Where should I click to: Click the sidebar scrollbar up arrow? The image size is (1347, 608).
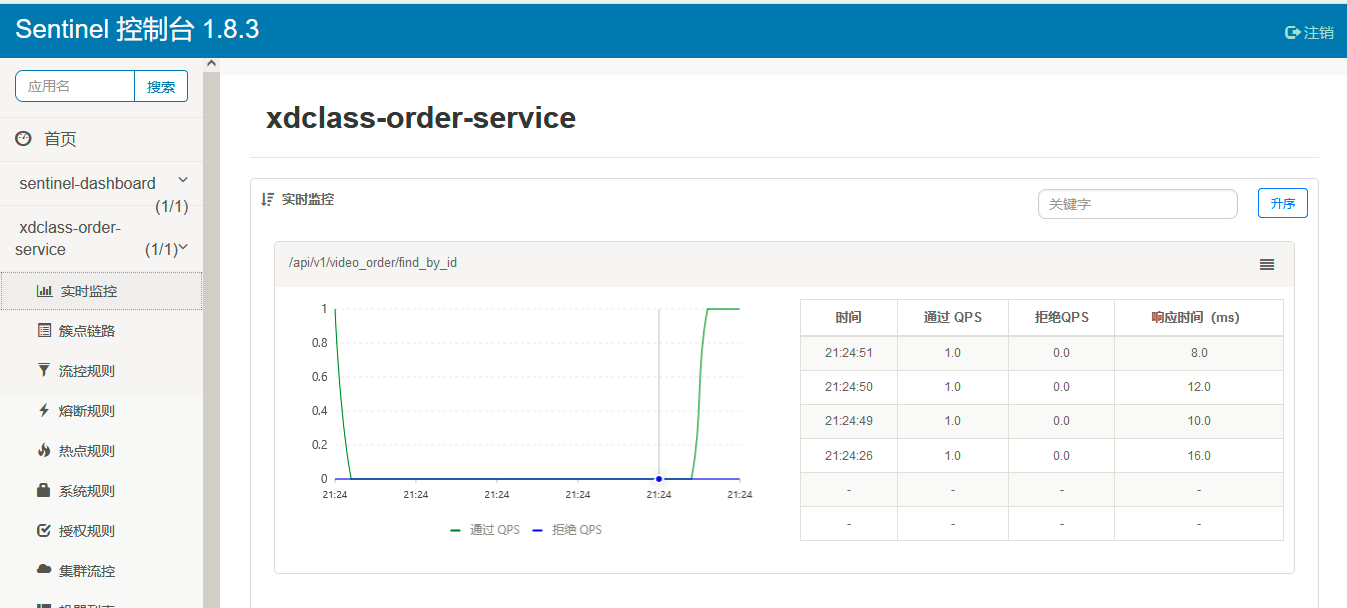(211, 64)
